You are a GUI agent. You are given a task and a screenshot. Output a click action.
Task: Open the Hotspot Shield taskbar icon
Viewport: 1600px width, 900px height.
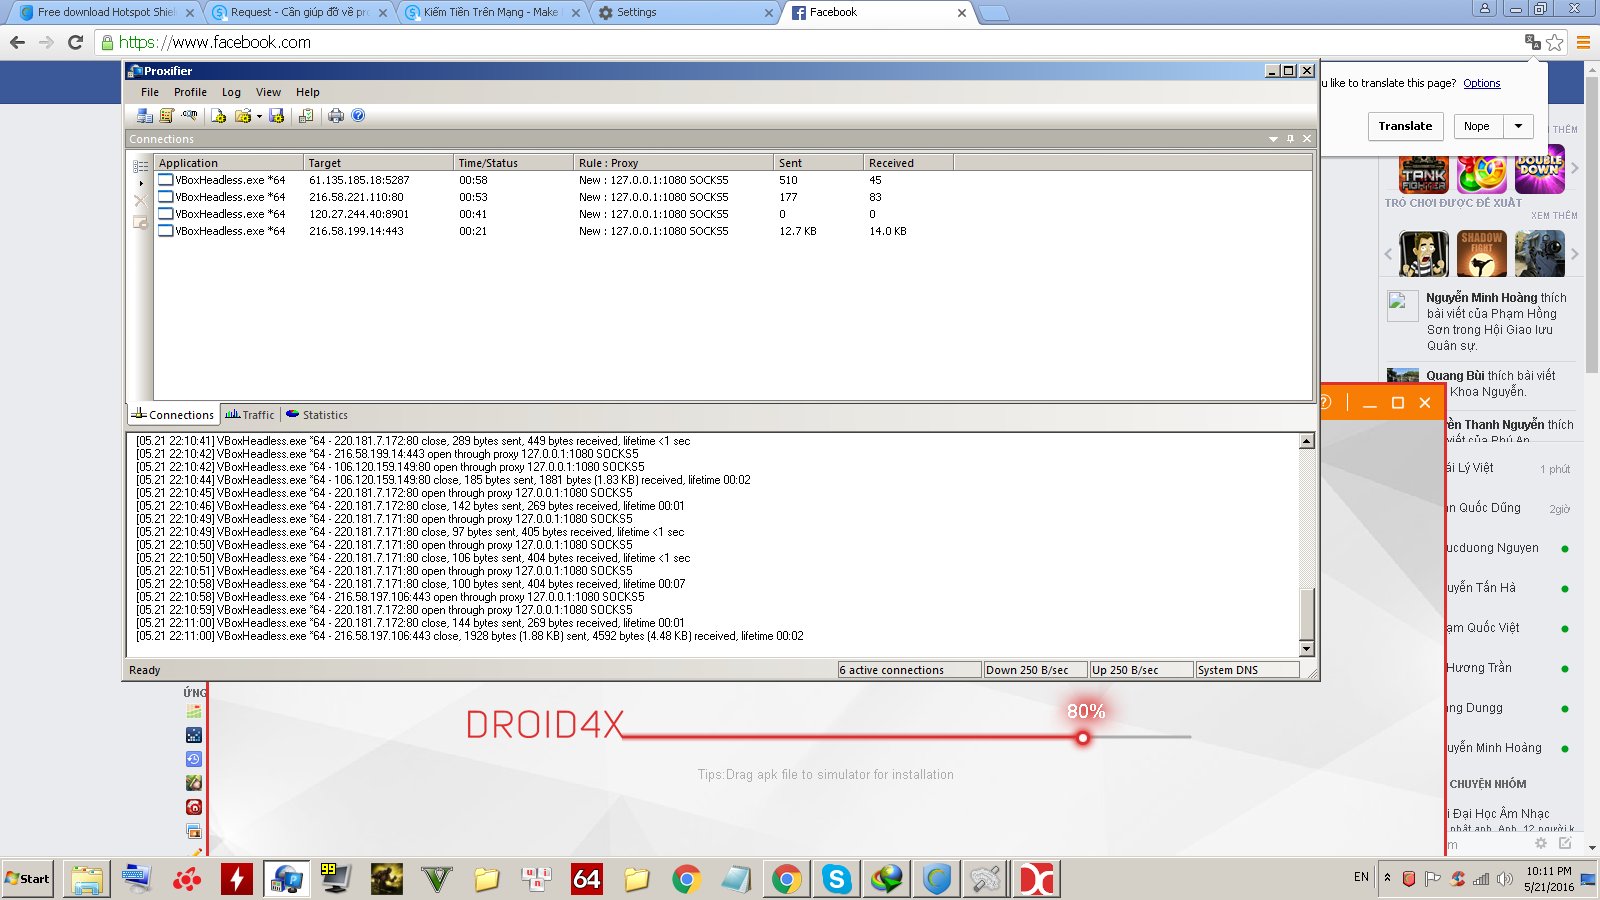coord(937,879)
